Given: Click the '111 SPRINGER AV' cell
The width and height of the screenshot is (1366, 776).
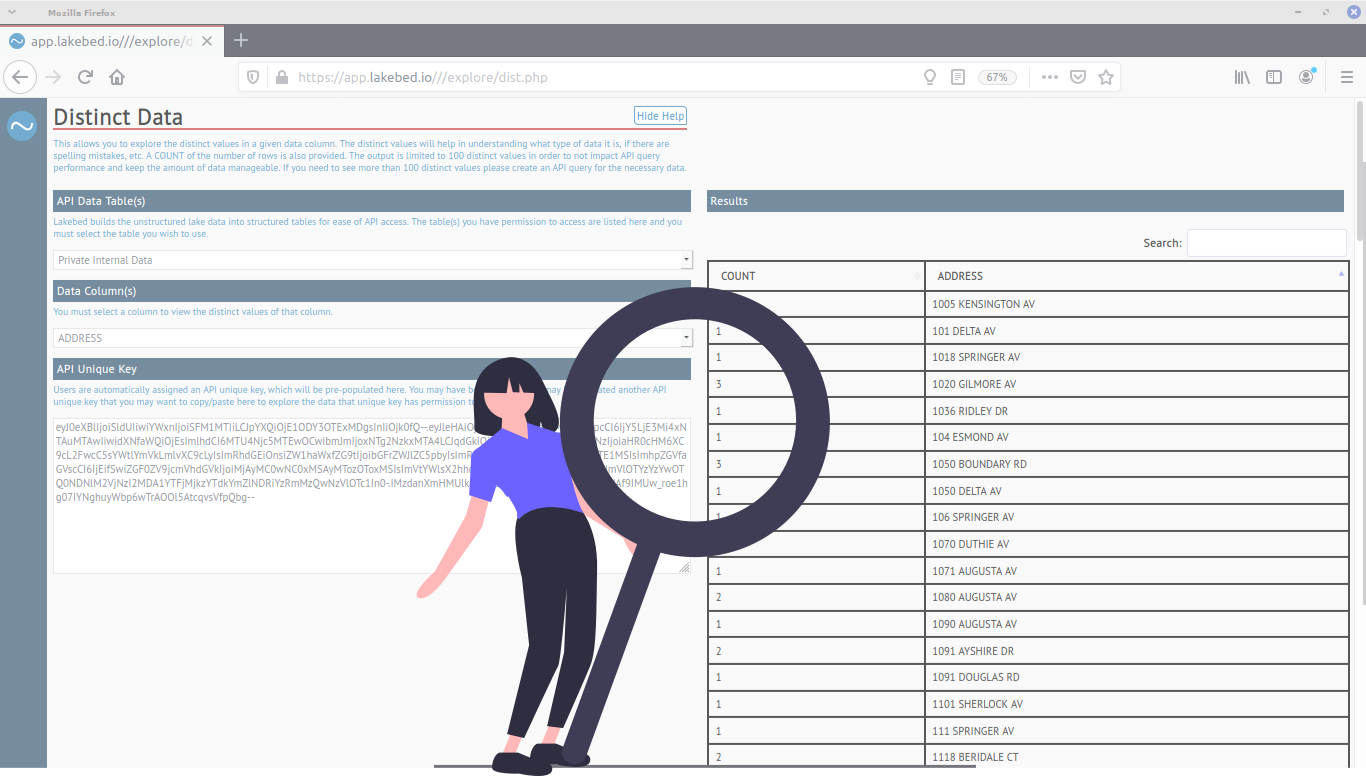Looking at the screenshot, I should click(x=1137, y=731).
